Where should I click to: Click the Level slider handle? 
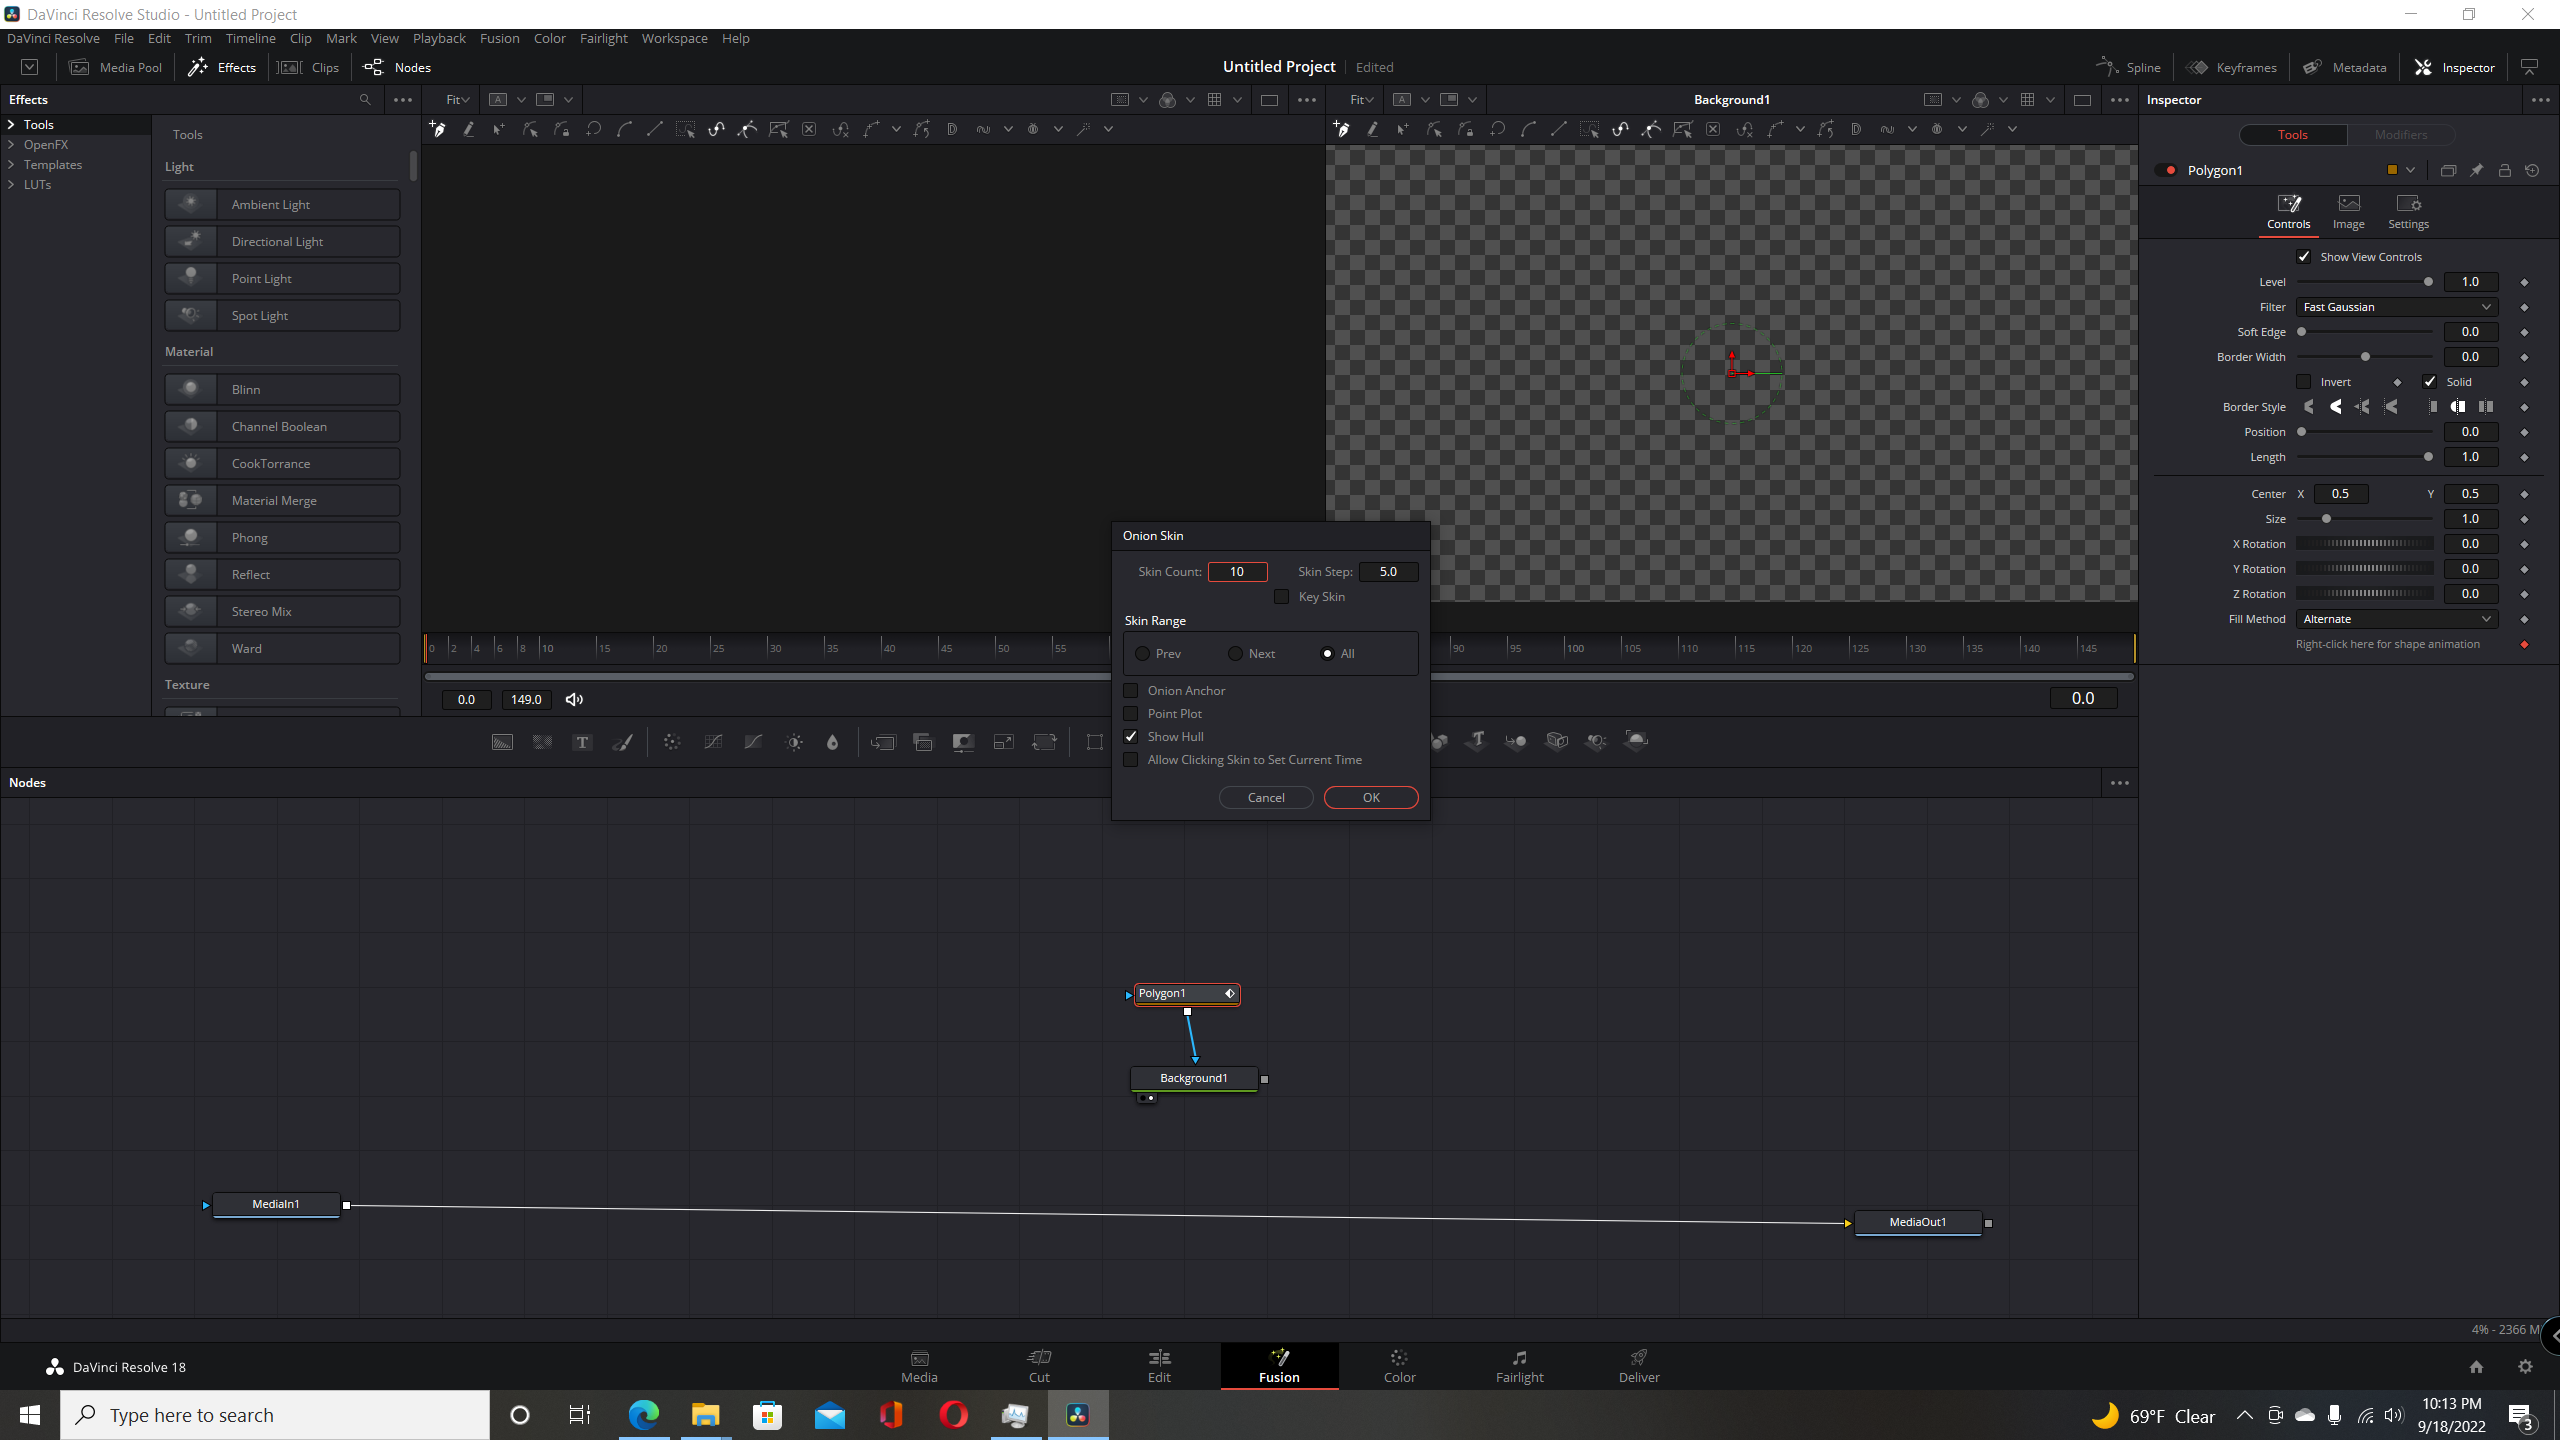(2428, 282)
